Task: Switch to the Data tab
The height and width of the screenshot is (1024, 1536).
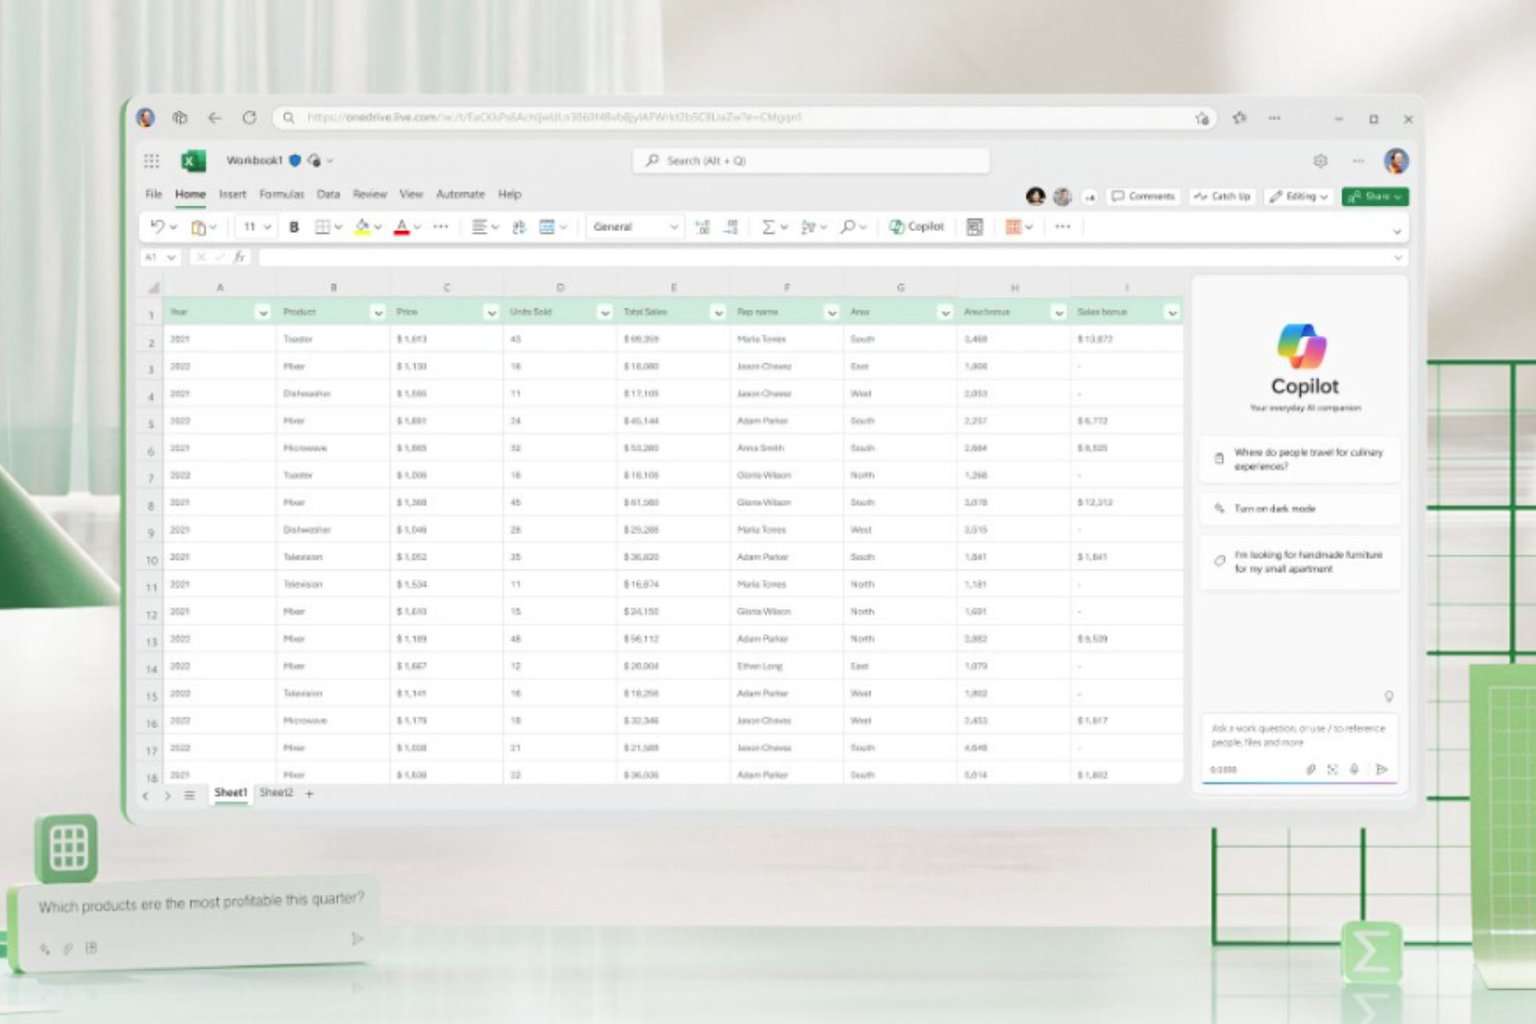Action: pos(328,194)
